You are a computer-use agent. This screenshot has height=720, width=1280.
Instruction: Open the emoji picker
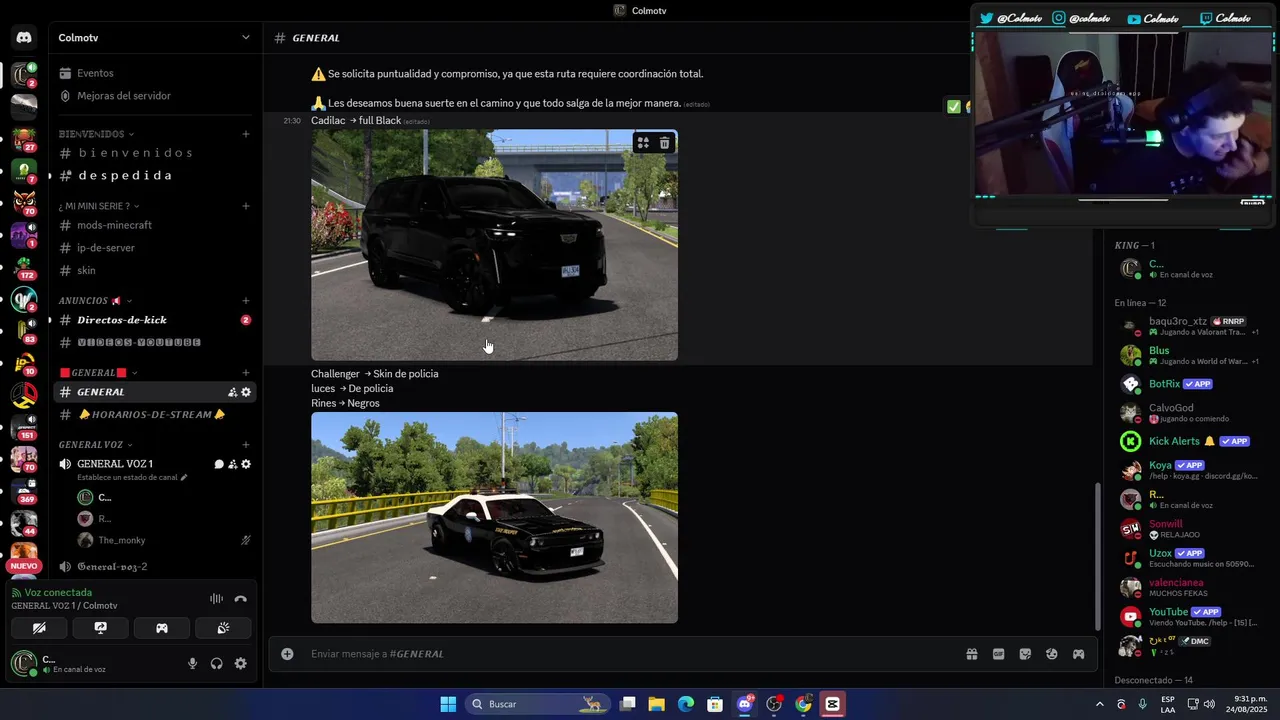click(1052, 654)
